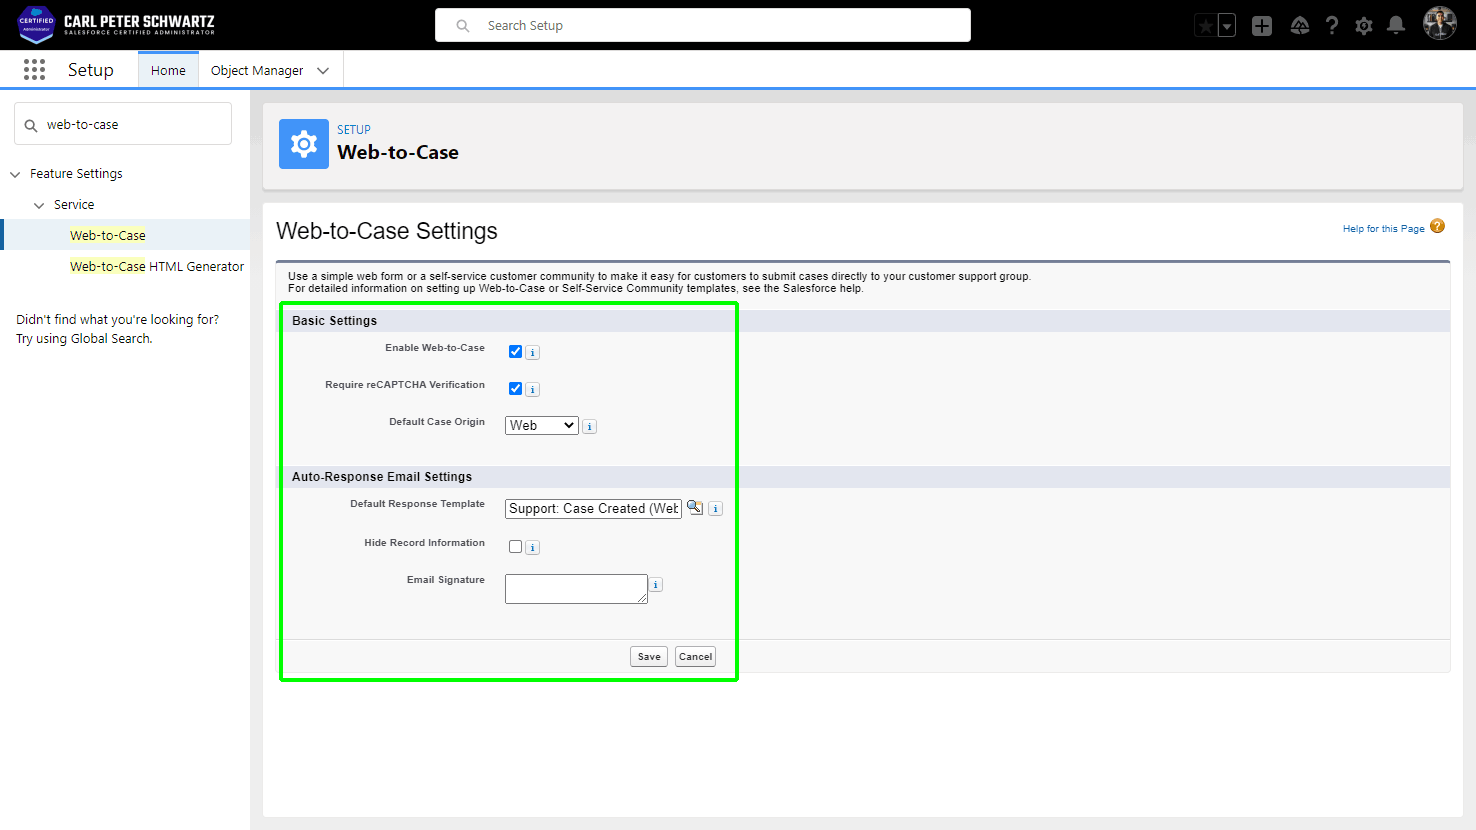Click info icon next to Require reCAPTCHA Verification
This screenshot has width=1476, height=830.
[x=533, y=389]
